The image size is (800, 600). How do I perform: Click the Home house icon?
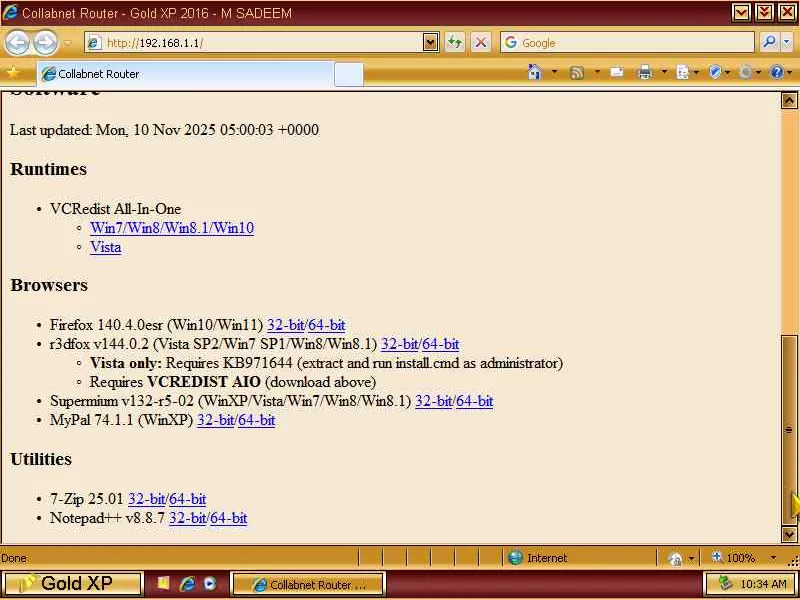click(534, 72)
